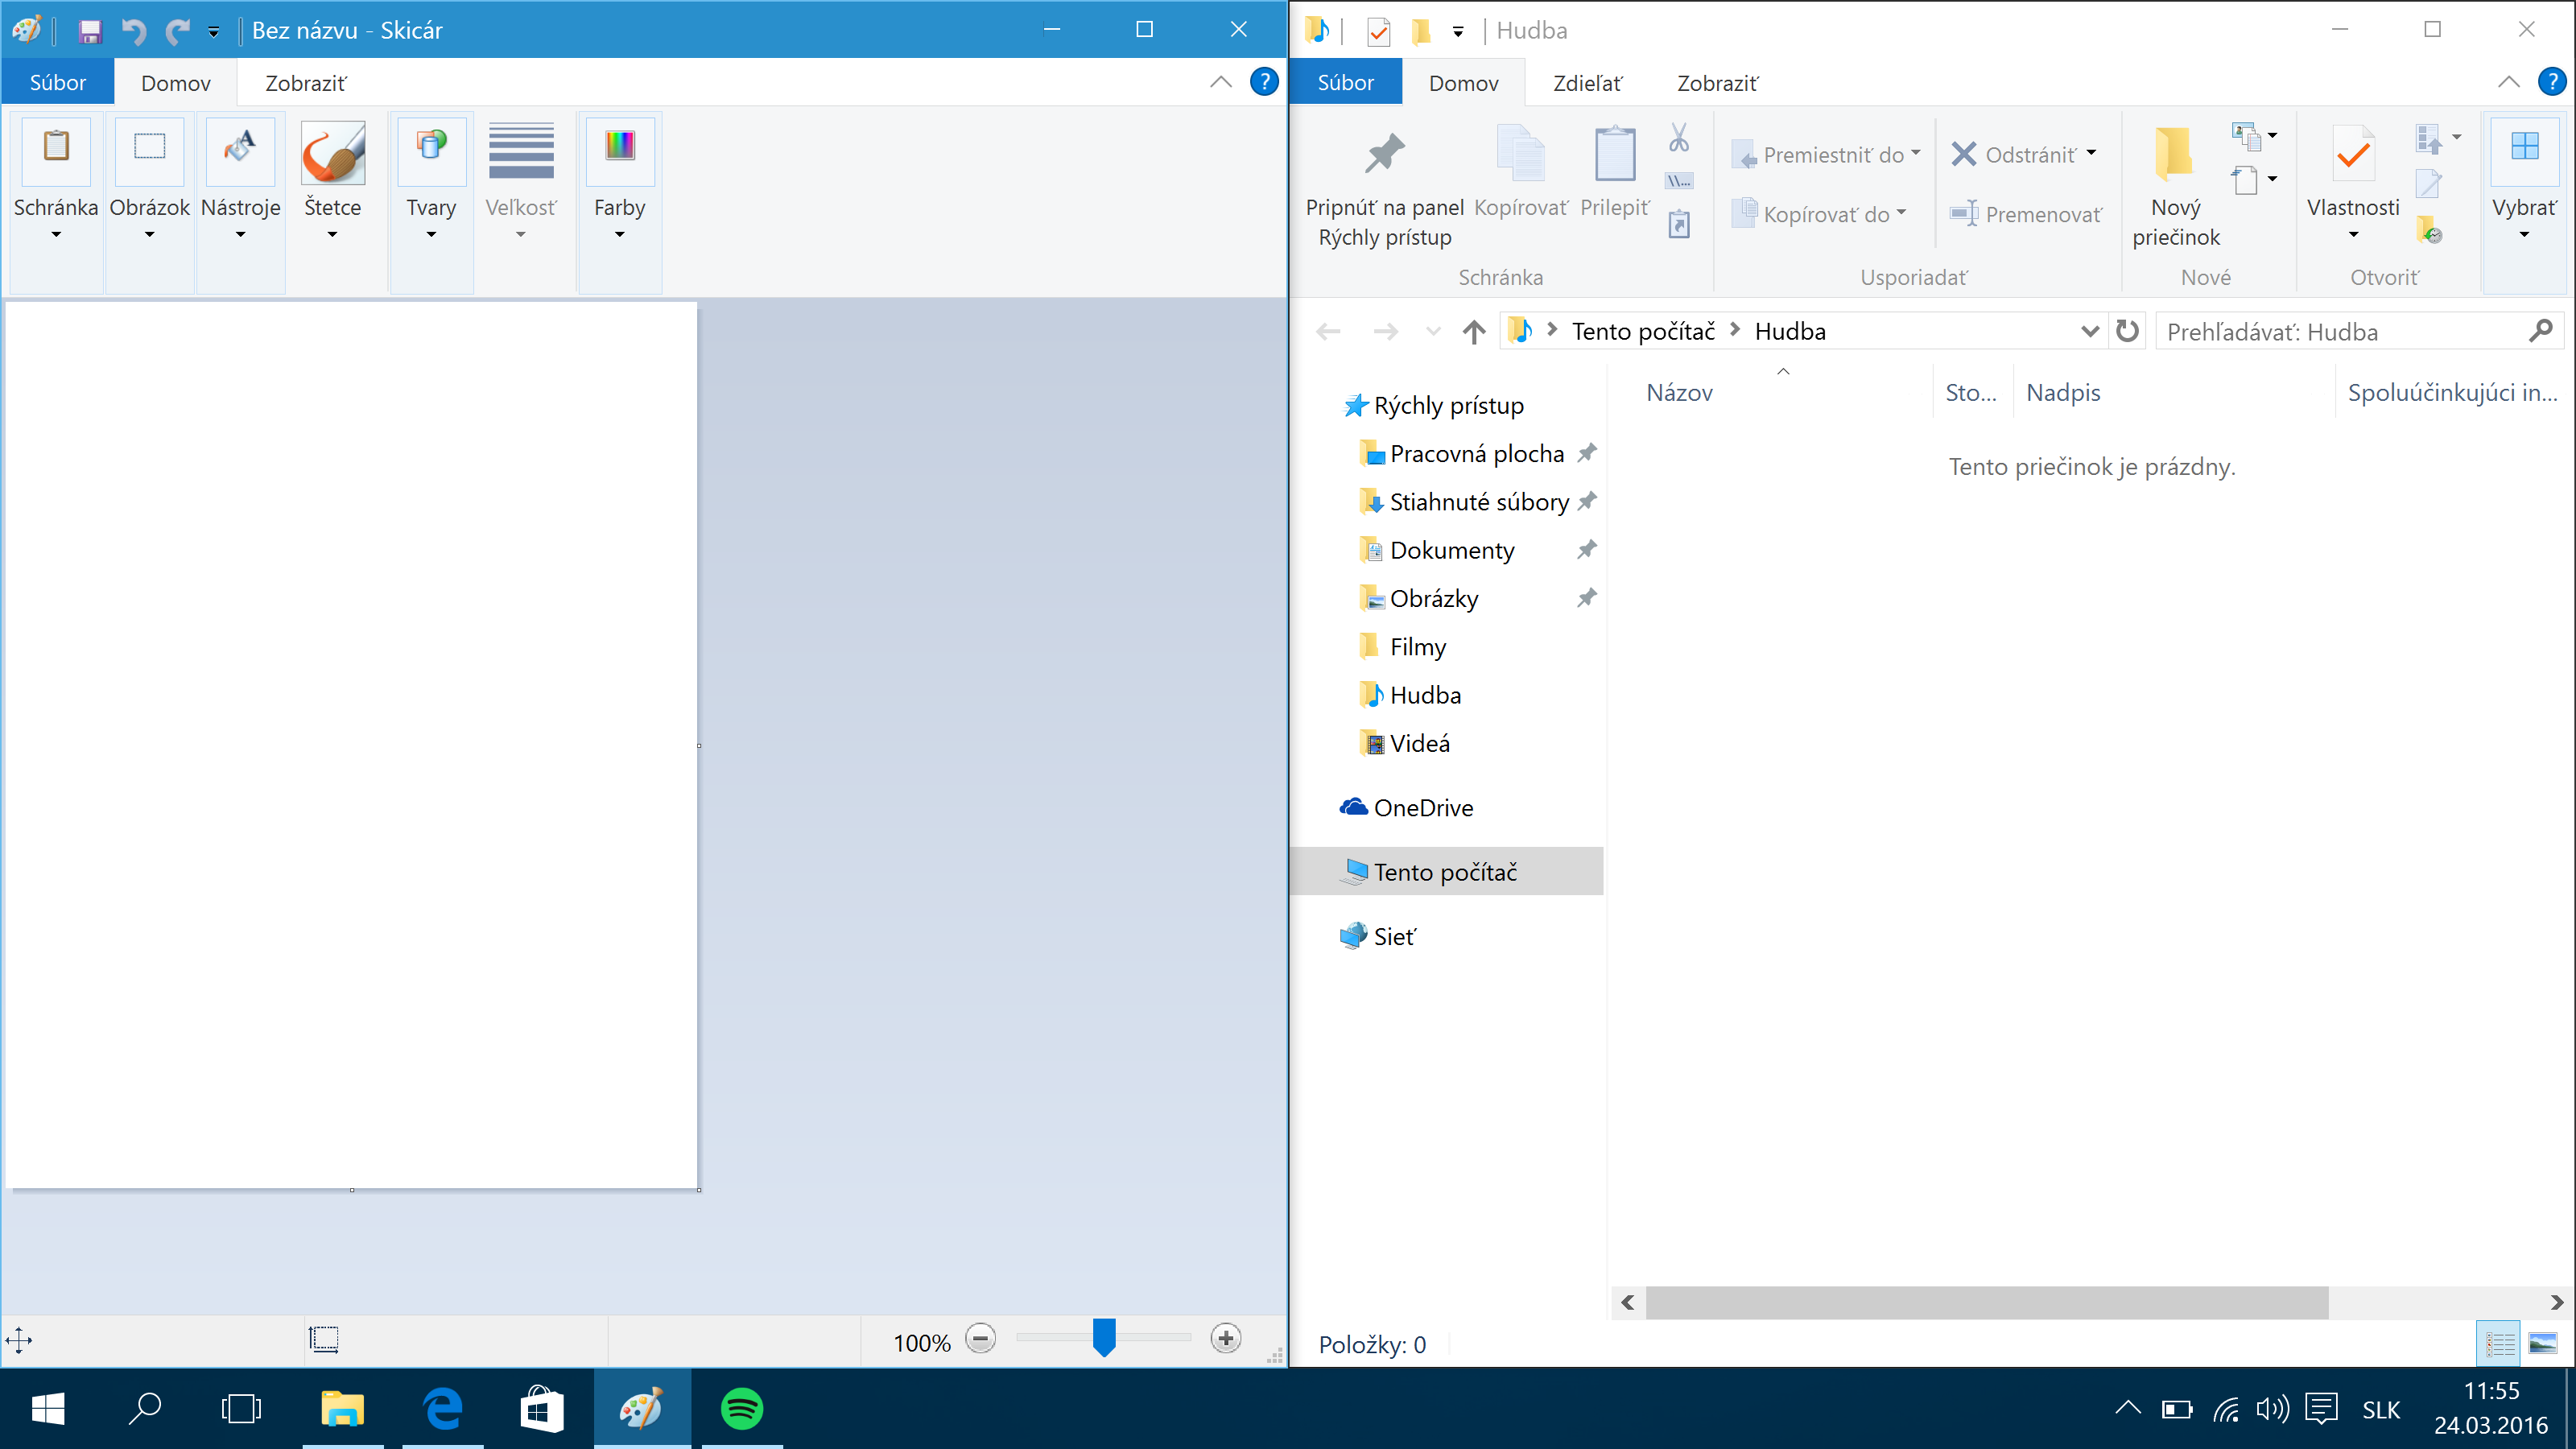This screenshot has height=1449, width=2576.
Task: Create Nový priečinok in Hudba
Action: (2176, 187)
